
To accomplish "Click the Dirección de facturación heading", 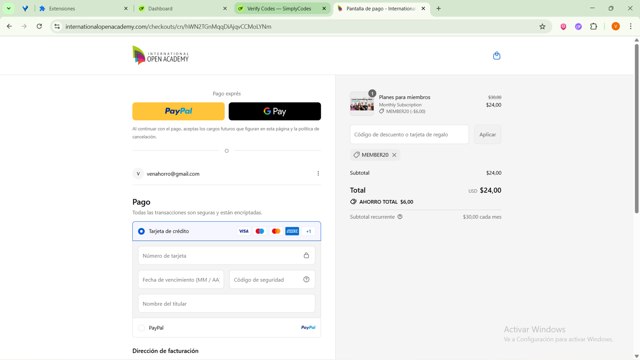I will [165, 351].
